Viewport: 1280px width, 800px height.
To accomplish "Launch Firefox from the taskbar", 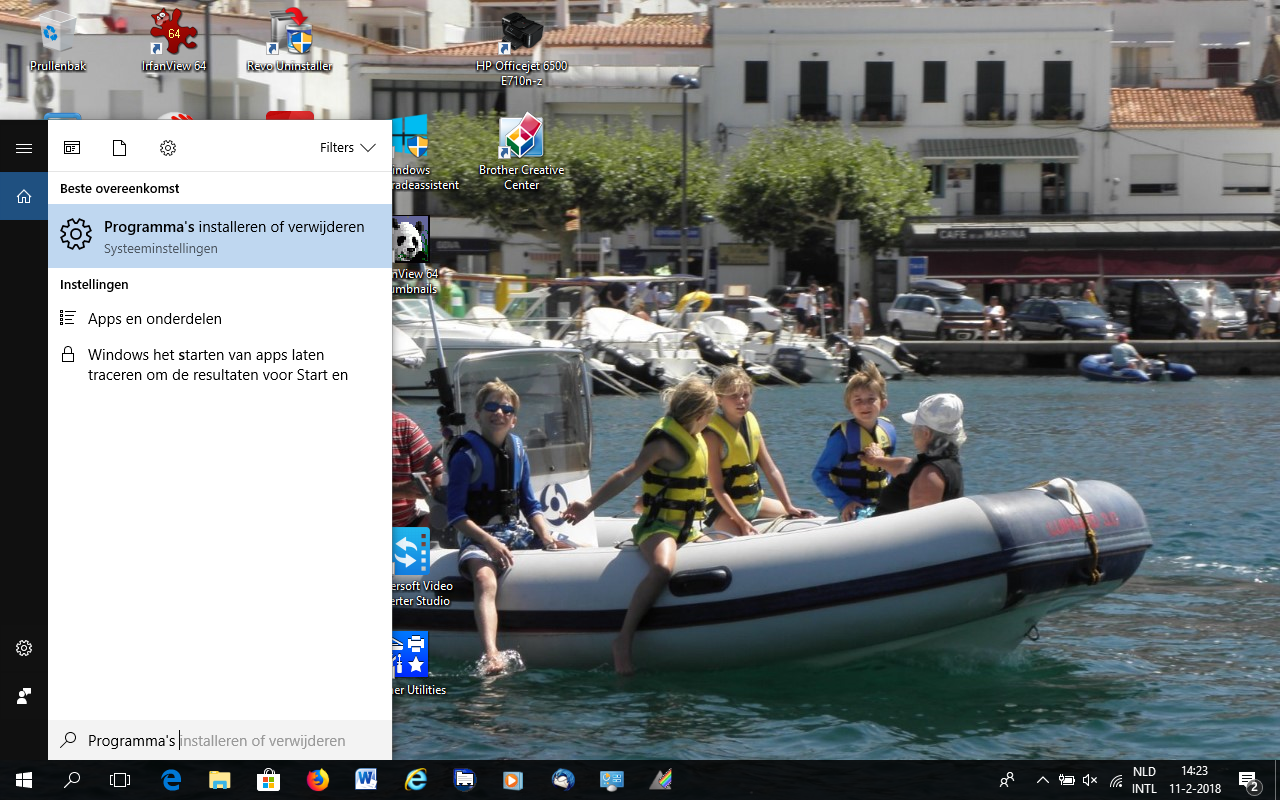I will 318,780.
